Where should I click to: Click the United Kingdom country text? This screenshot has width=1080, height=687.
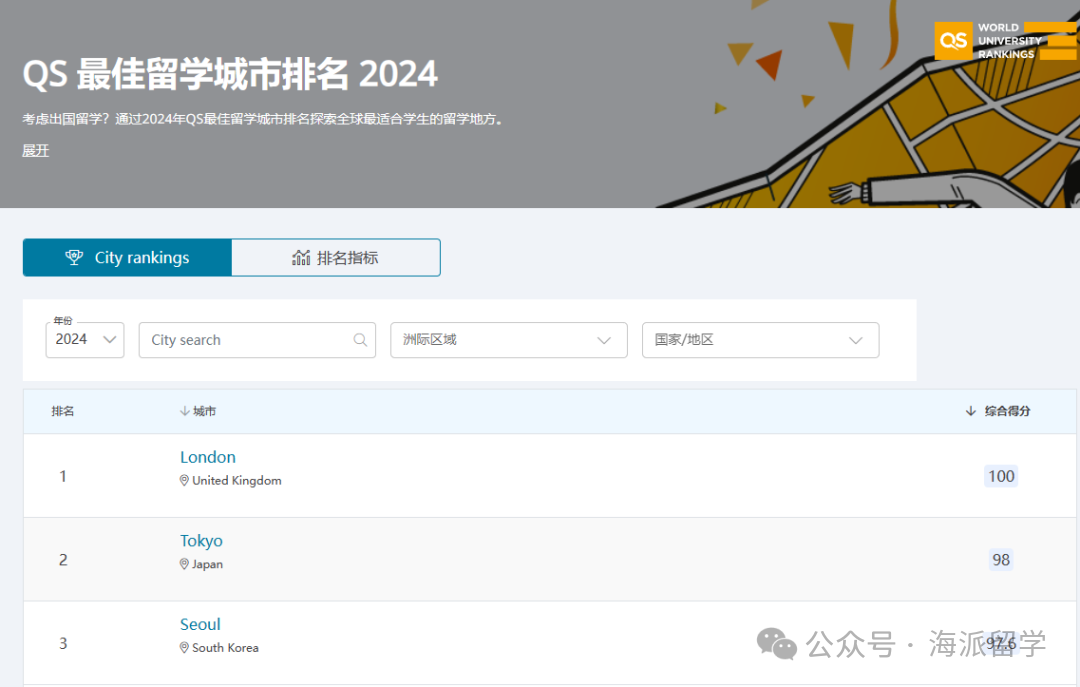237,480
